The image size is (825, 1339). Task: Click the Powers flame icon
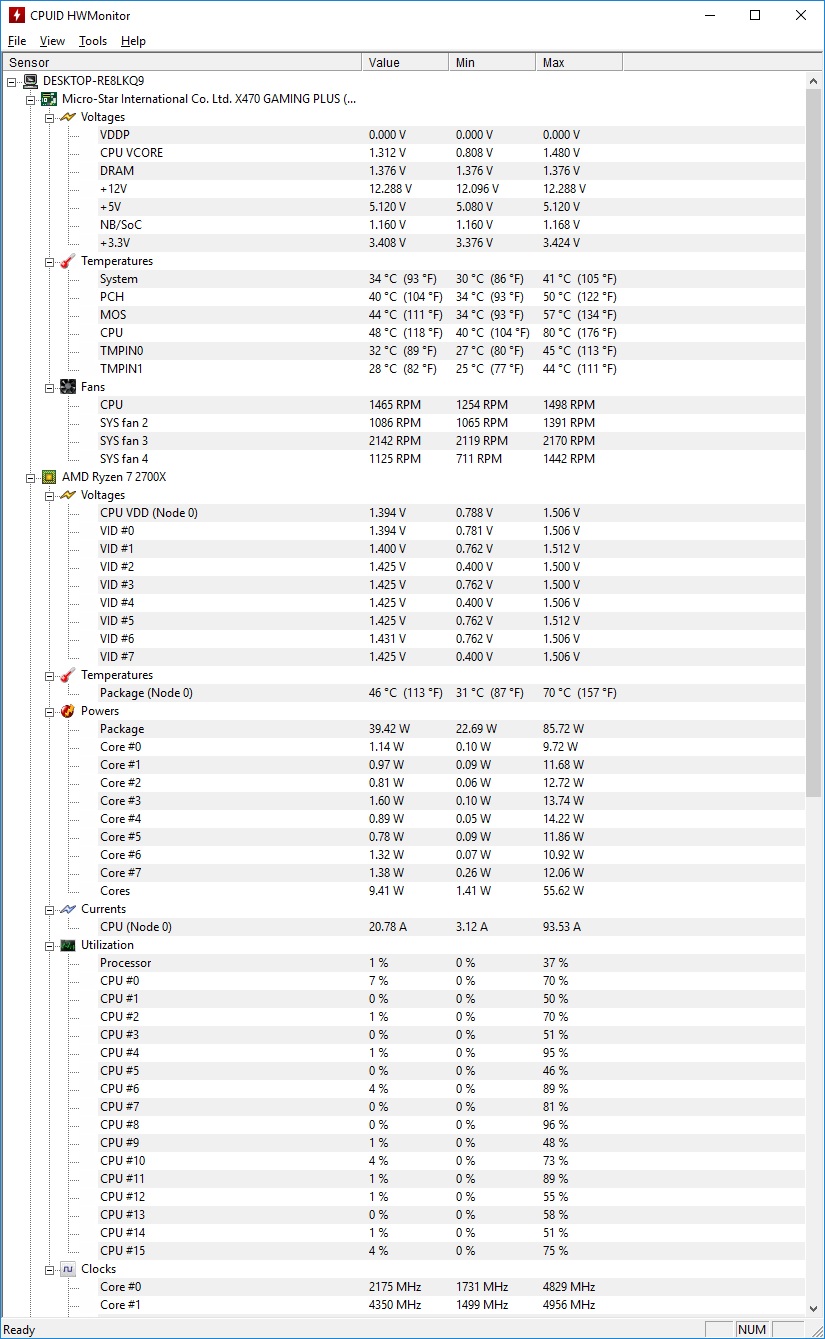(x=68, y=711)
